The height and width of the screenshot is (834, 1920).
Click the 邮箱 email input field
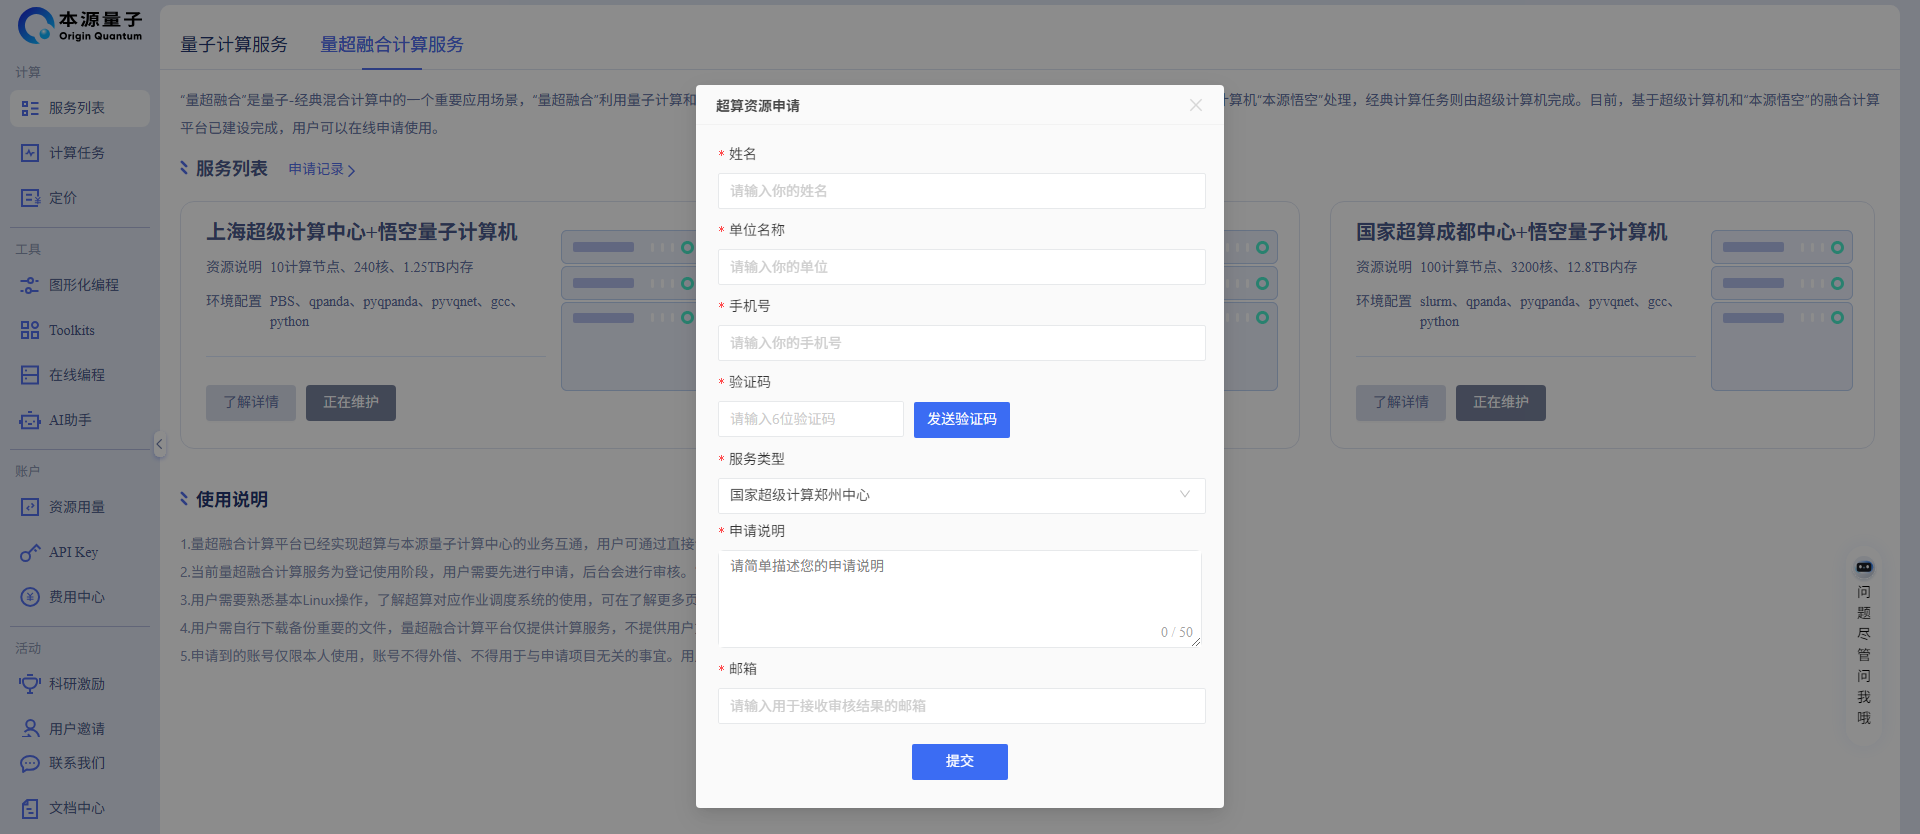(961, 706)
